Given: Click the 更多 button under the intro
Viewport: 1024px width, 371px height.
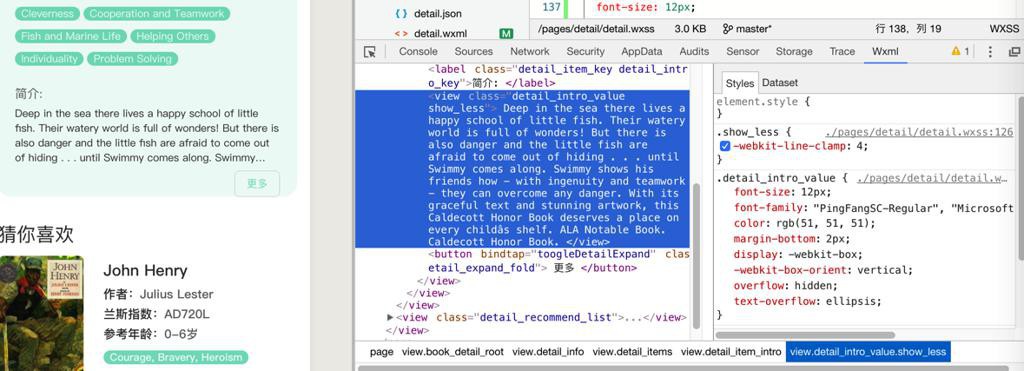Looking at the screenshot, I should click(257, 184).
